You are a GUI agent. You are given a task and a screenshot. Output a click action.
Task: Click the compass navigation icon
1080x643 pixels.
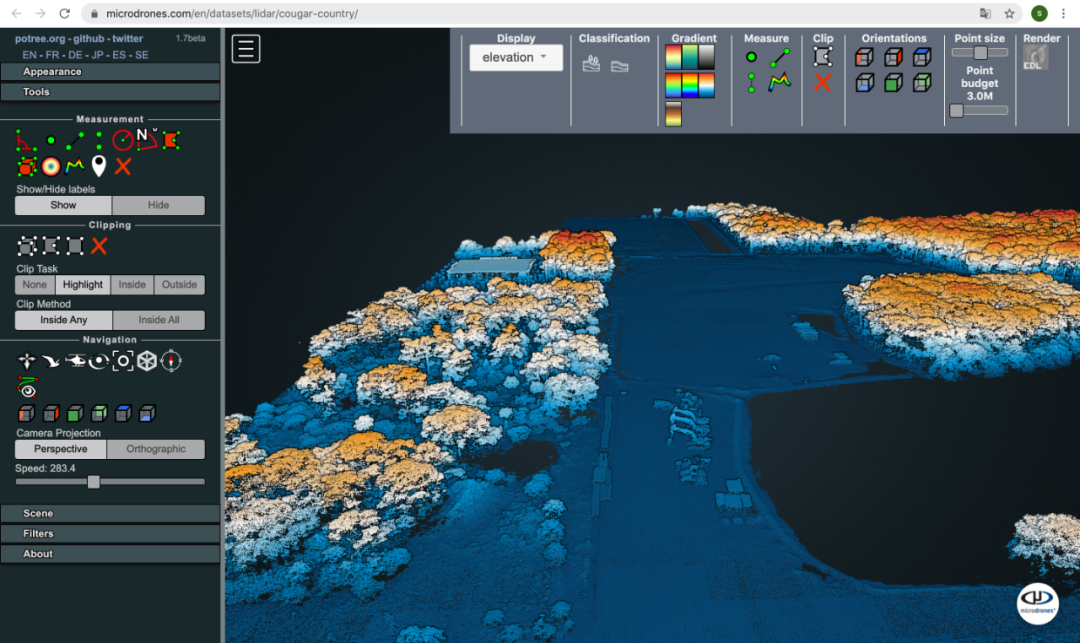click(x=171, y=361)
